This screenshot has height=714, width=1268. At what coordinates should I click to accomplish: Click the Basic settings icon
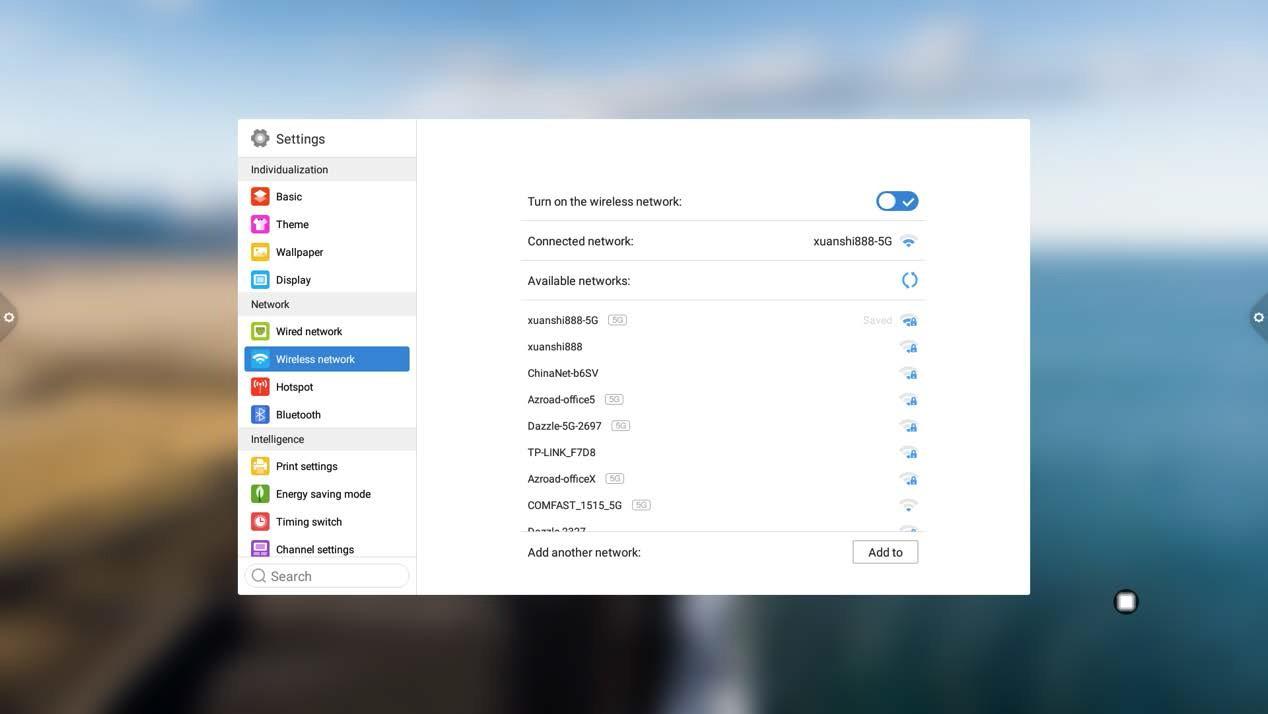click(260, 196)
